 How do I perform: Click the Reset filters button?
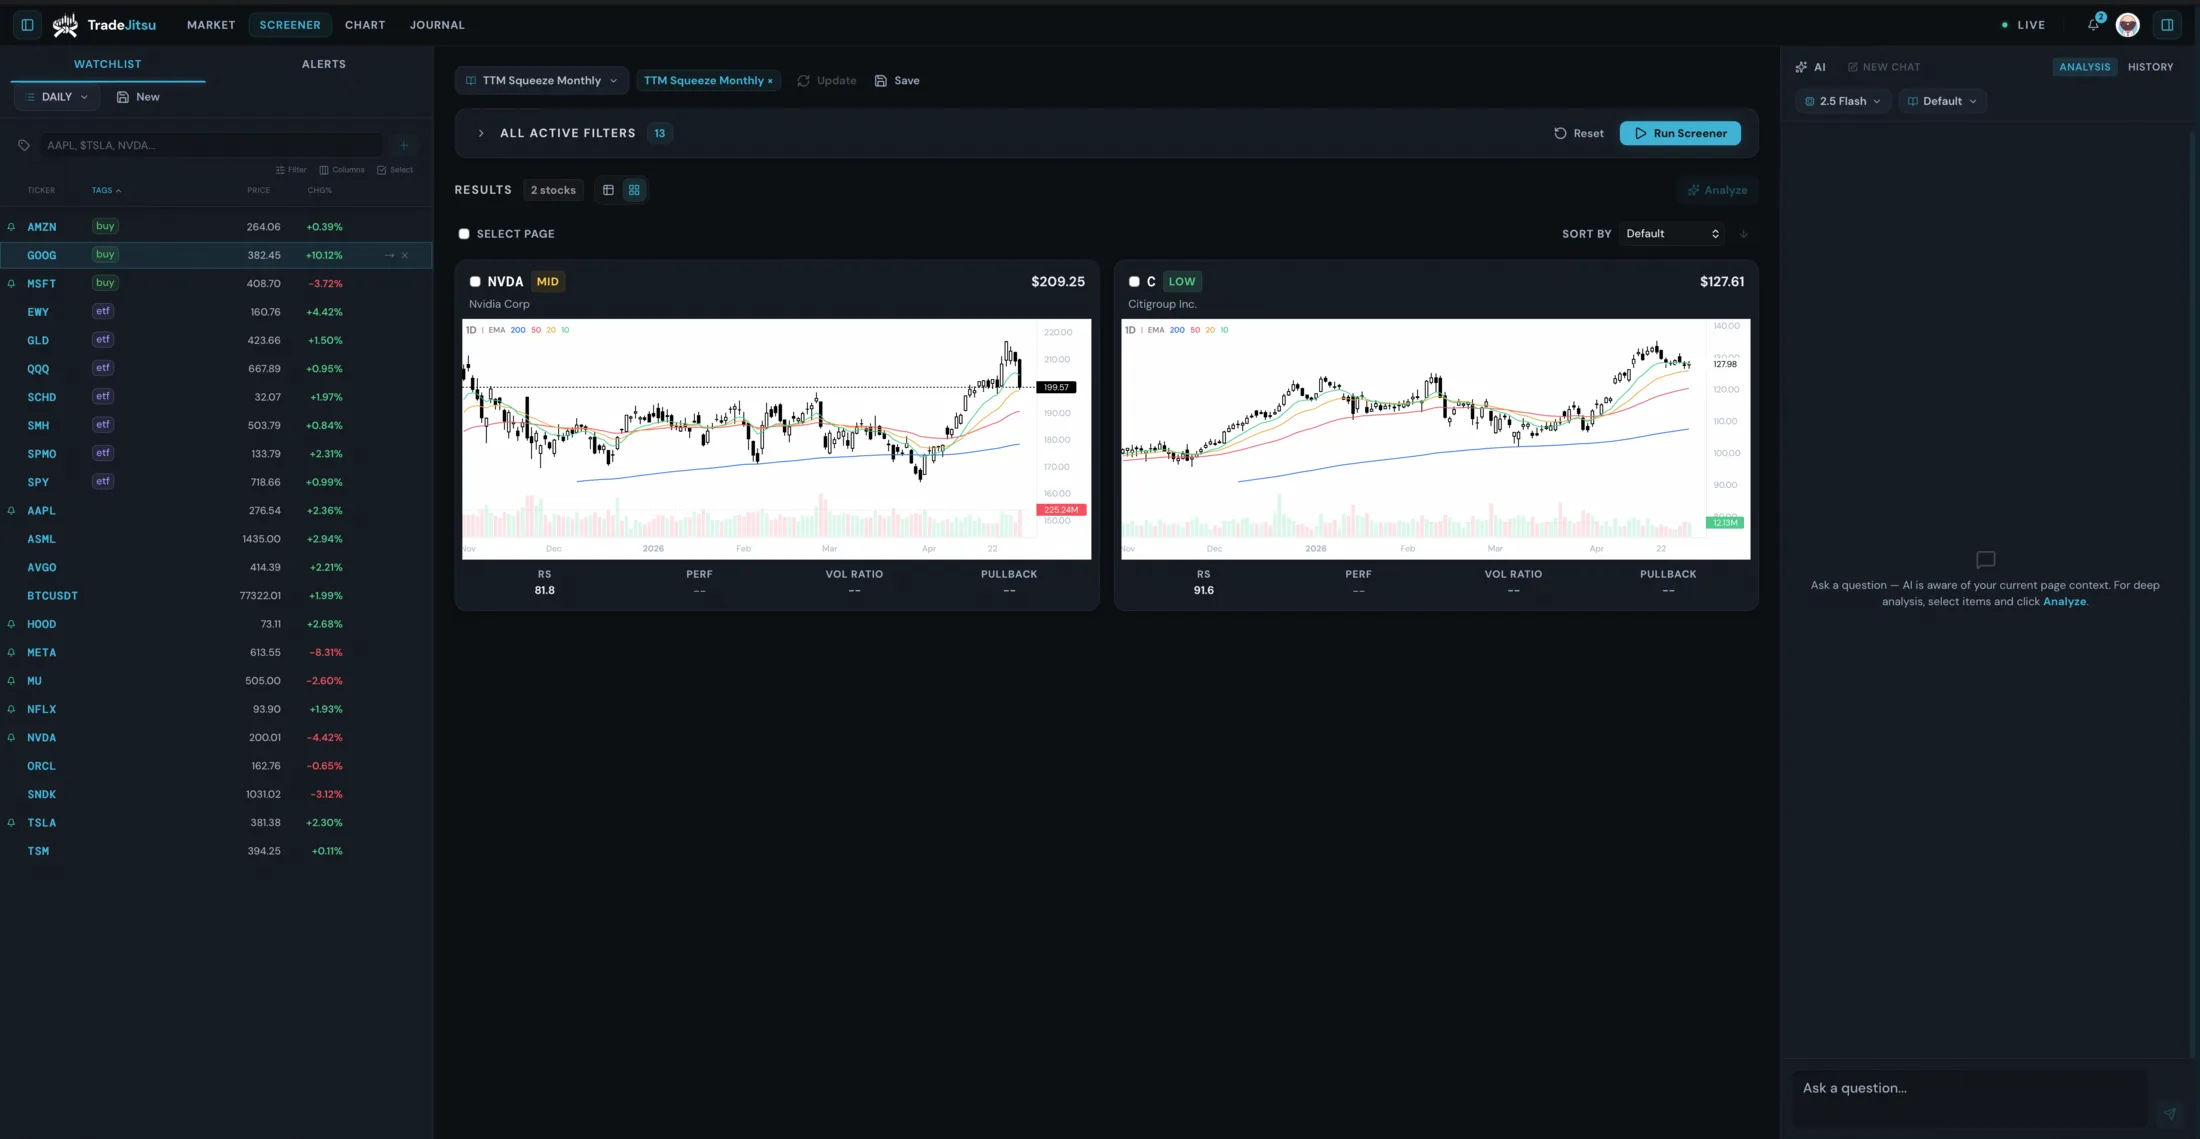point(1578,134)
